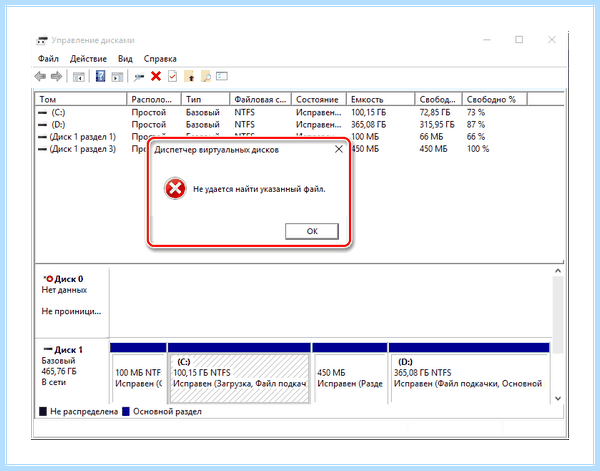Click the Нет данных text under Диск 0
The image size is (600, 471).
(64, 290)
